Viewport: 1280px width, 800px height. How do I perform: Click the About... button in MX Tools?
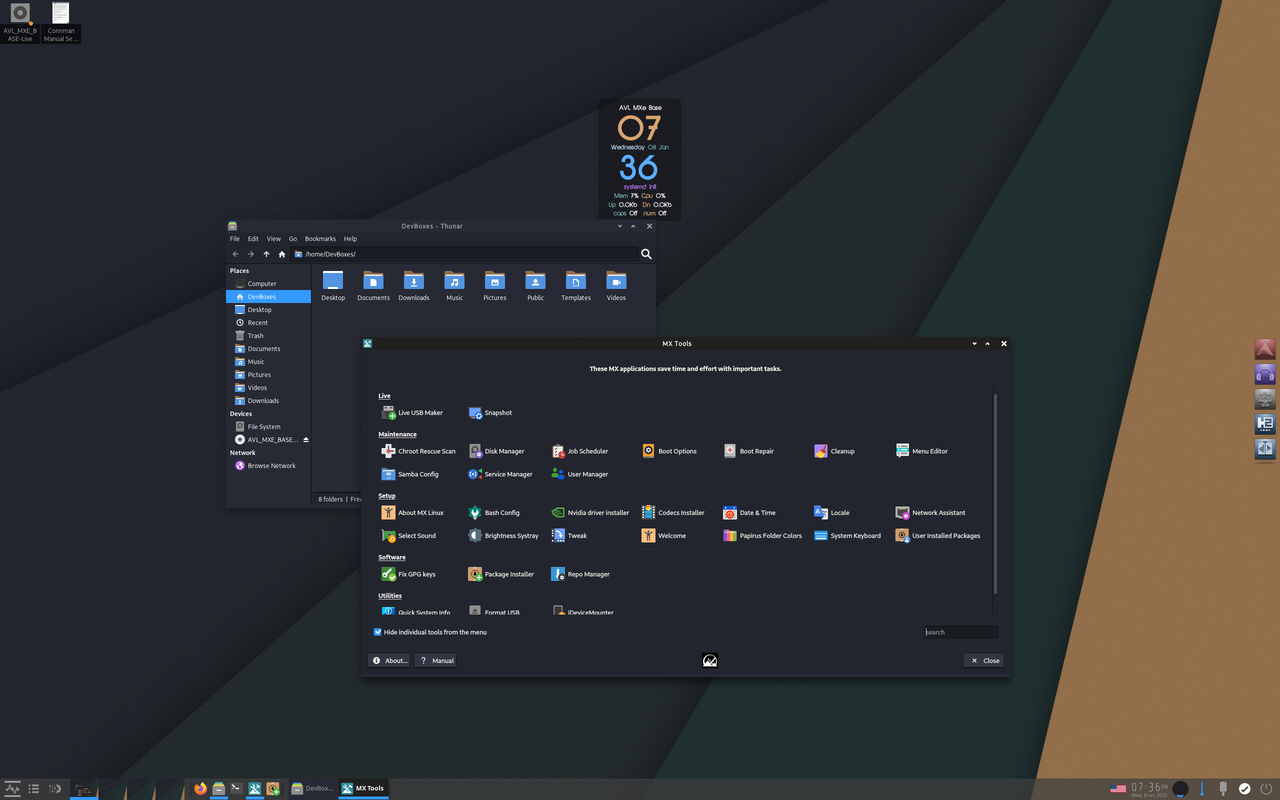389,661
